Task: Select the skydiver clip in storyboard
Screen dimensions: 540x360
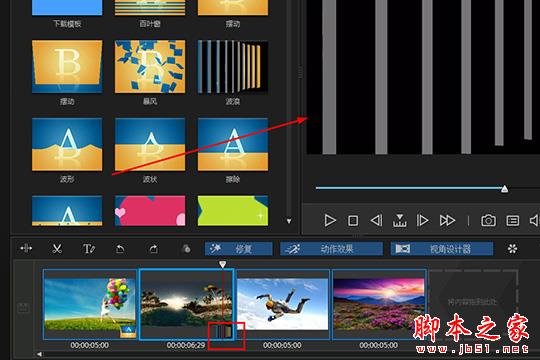Action: click(x=283, y=305)
